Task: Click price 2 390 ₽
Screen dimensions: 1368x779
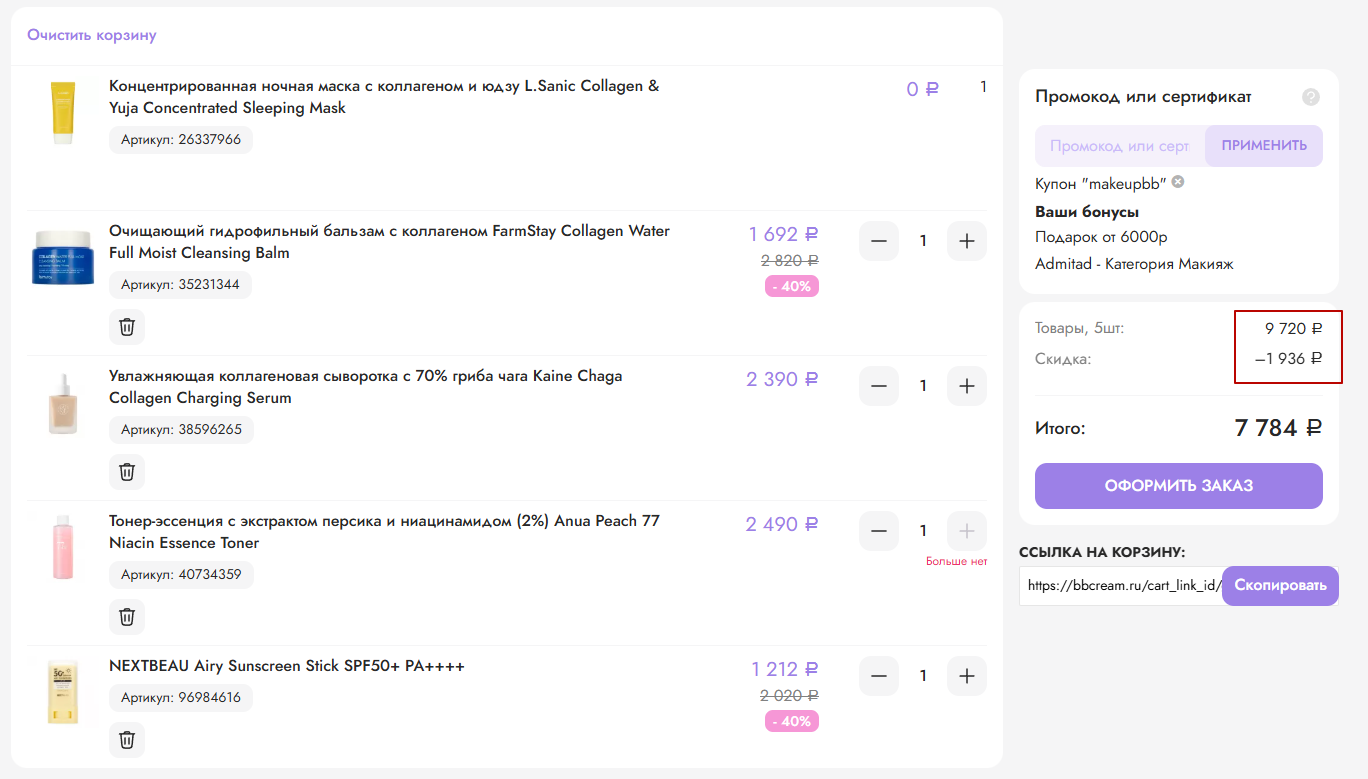Action: [x=782, y=379]
